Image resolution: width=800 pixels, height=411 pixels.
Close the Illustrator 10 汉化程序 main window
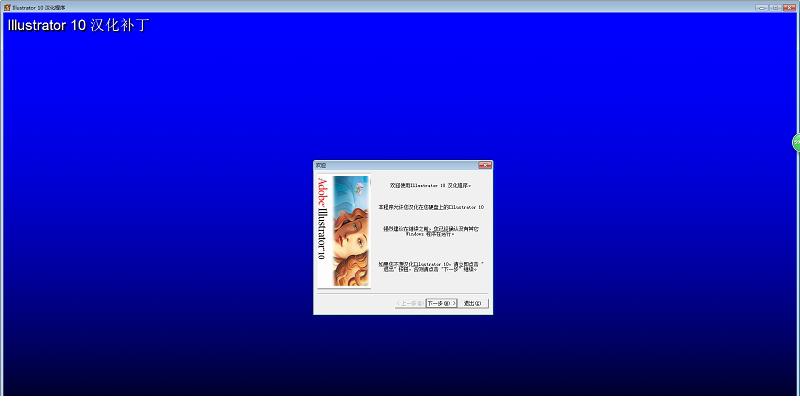(789, 8)
